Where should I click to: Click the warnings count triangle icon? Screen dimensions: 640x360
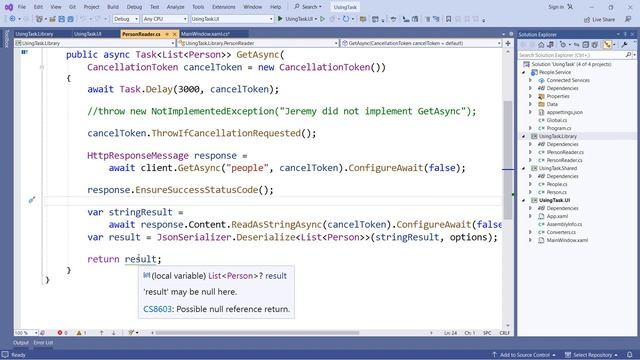79,333
